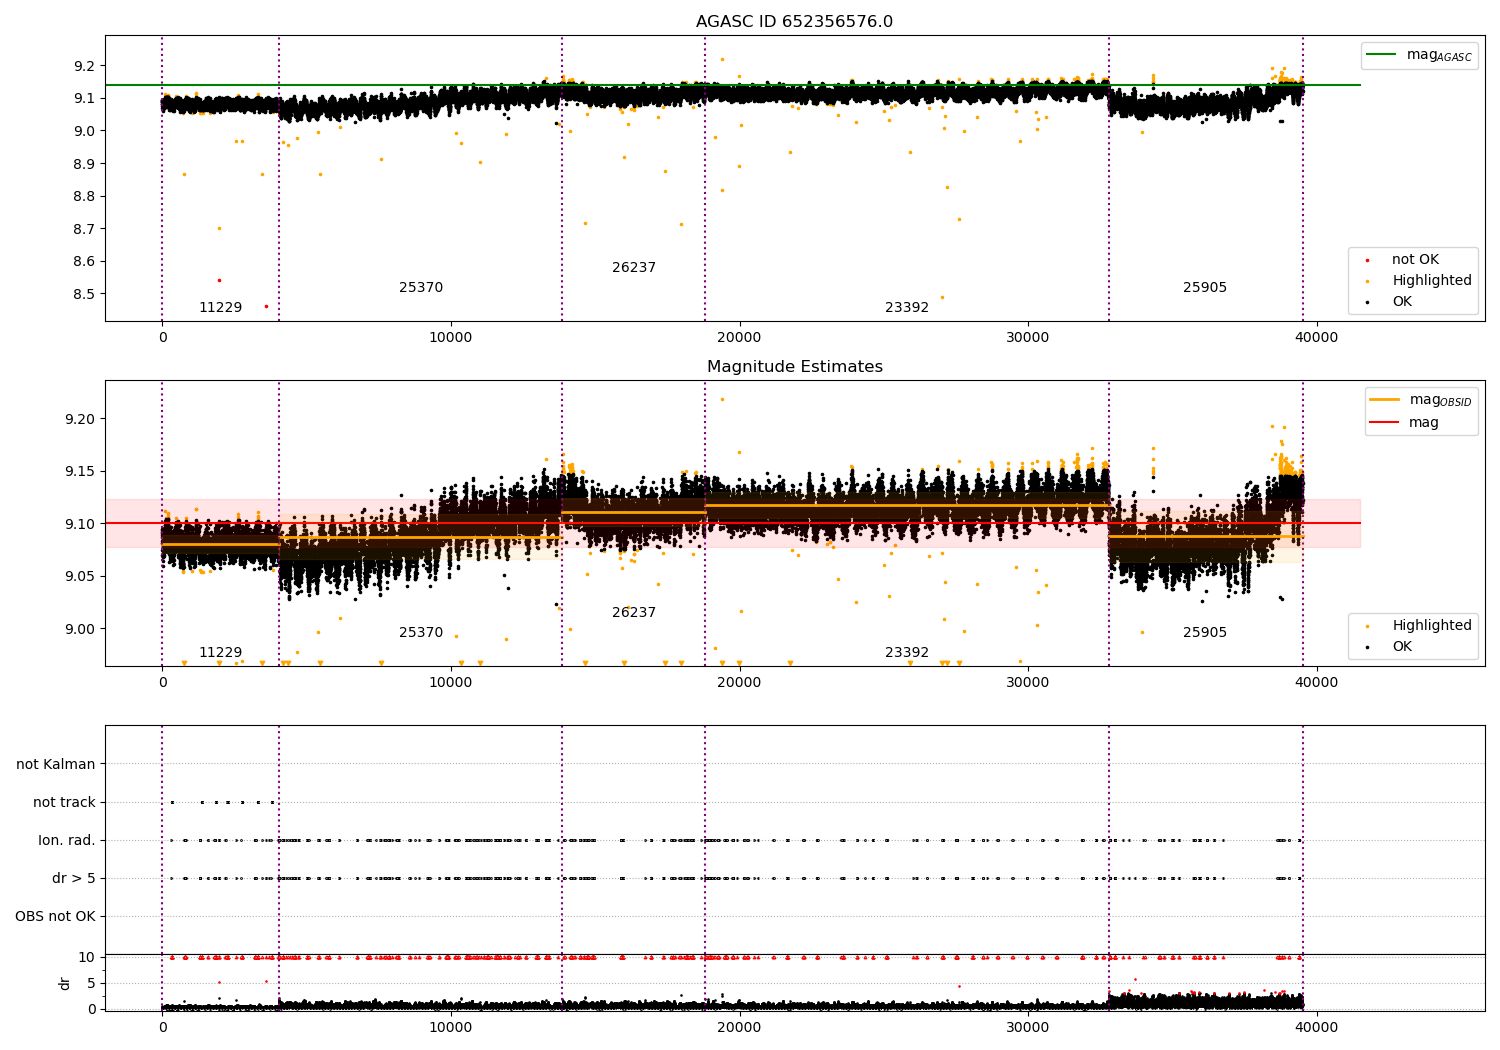Select the "not OK" legend entry
This screenshot has width=1500, height=1050.
1415,260
